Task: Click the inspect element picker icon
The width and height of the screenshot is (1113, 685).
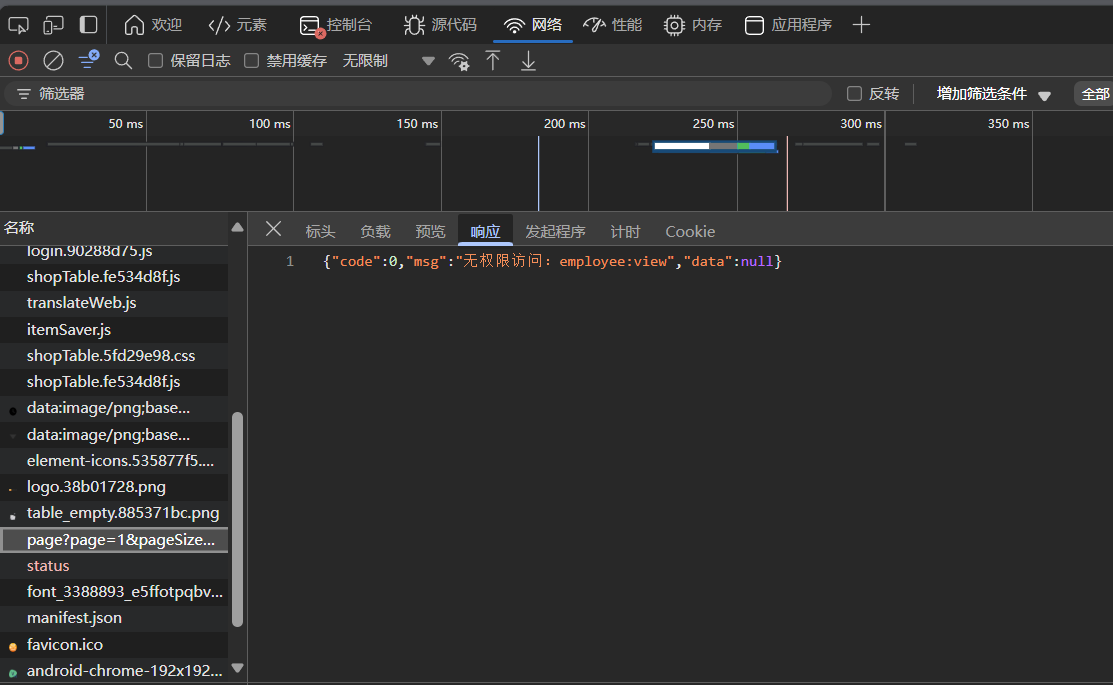Action: tap(18, 25)
